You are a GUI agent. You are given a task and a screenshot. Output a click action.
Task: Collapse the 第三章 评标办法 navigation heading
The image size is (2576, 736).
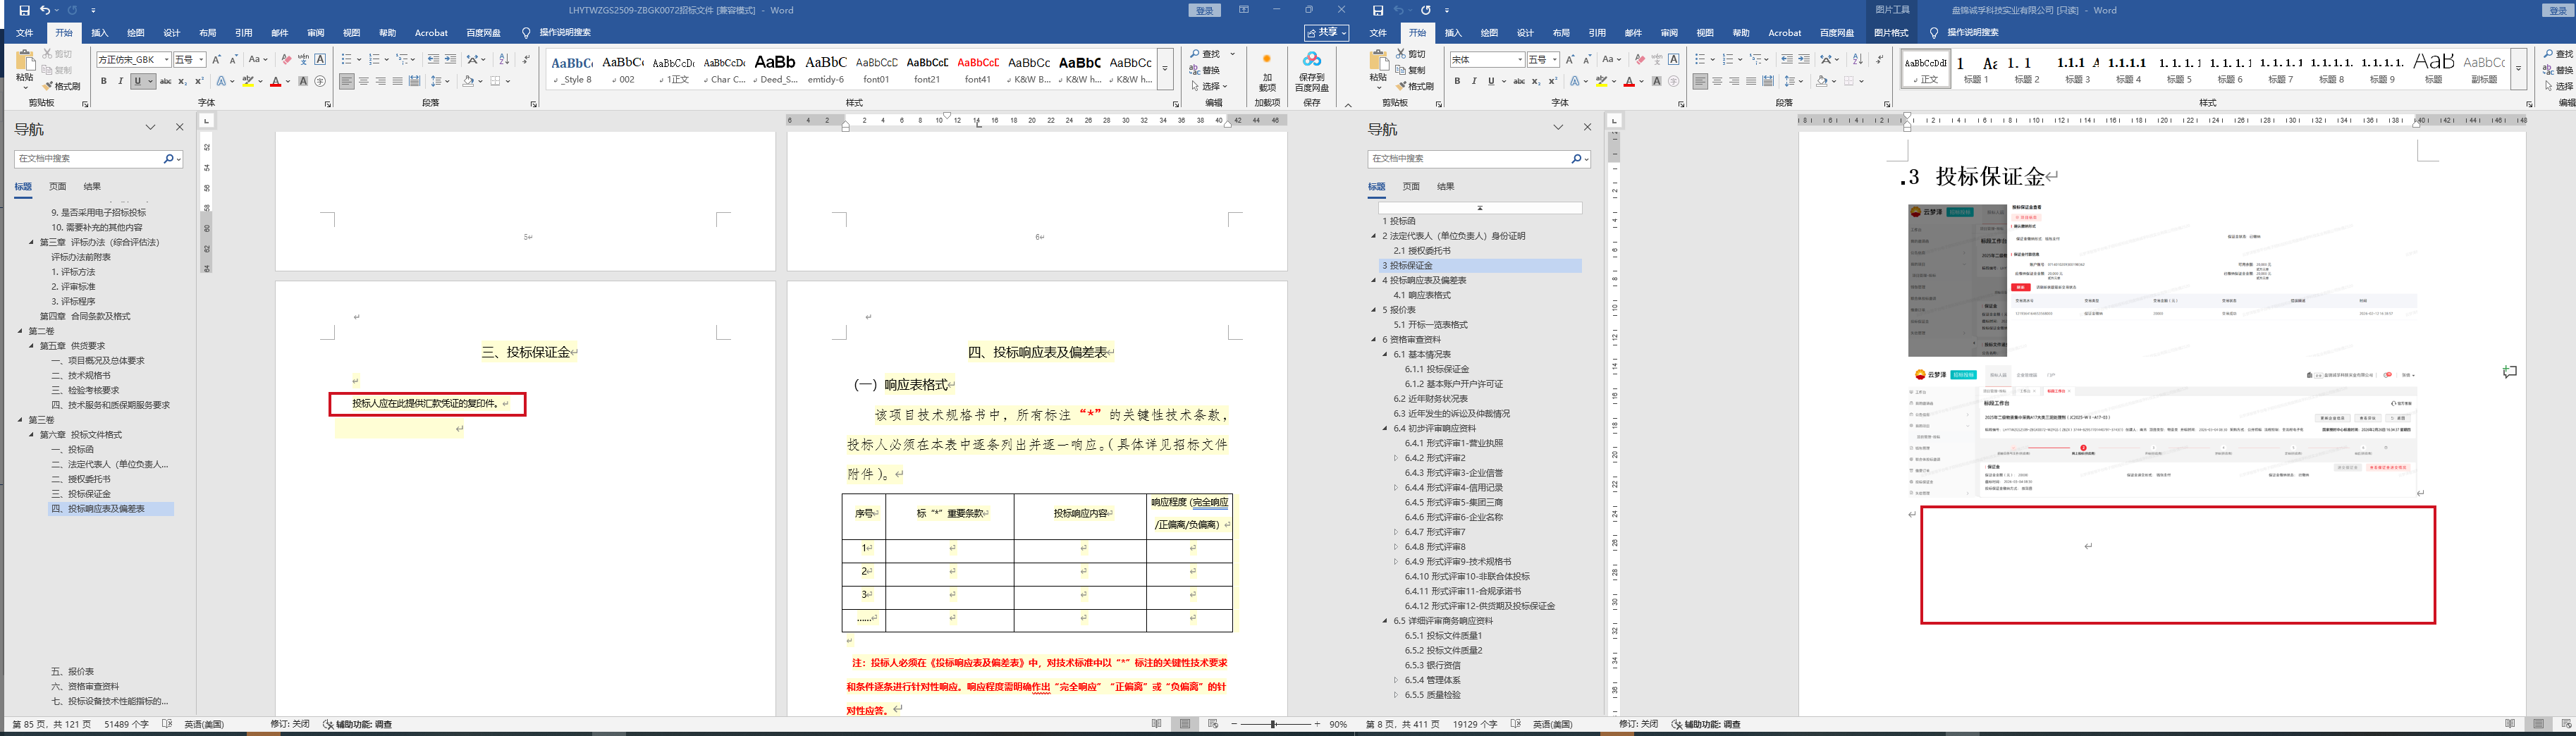(x=31, y=242)
